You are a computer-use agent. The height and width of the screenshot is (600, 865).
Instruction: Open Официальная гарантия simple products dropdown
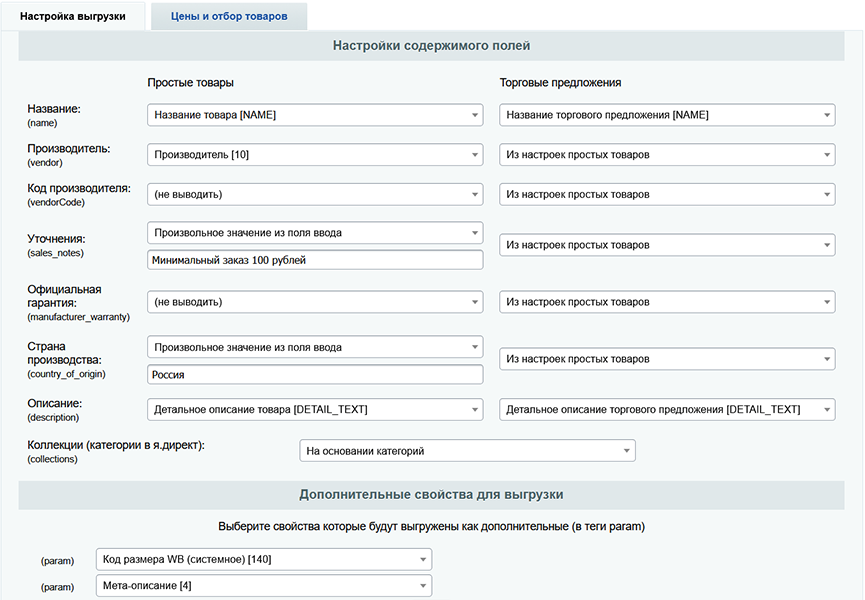315,301
